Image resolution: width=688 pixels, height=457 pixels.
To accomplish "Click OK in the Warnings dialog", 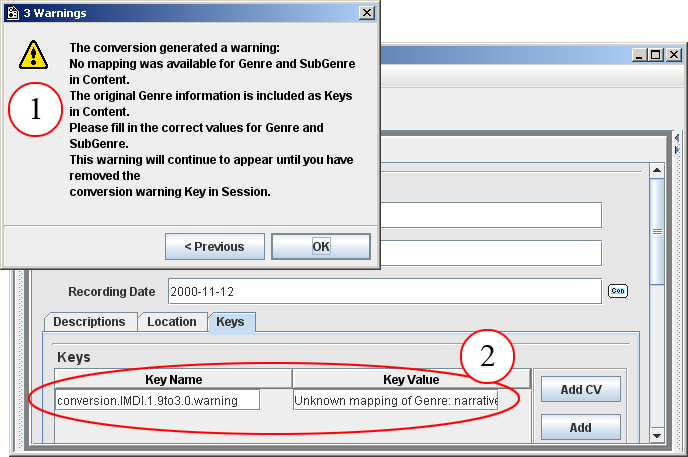I will pos(321,246).
